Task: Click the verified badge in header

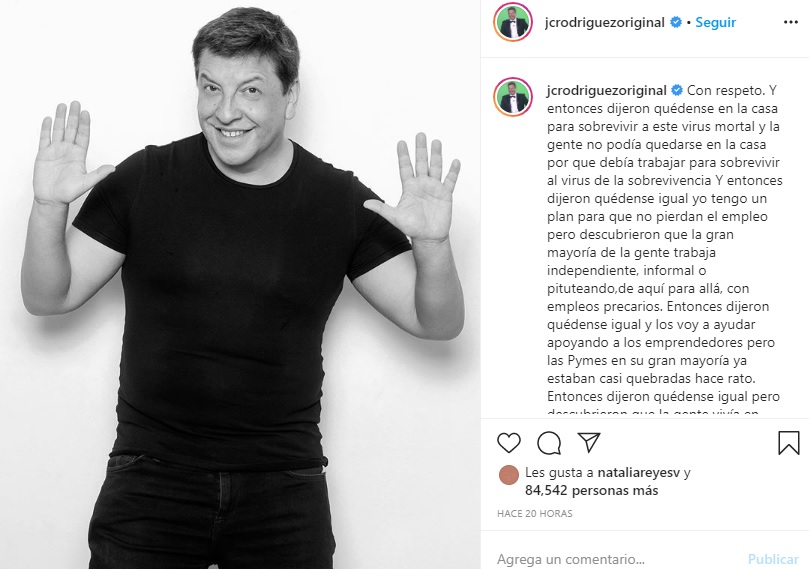Action: [x=675, y=22]
